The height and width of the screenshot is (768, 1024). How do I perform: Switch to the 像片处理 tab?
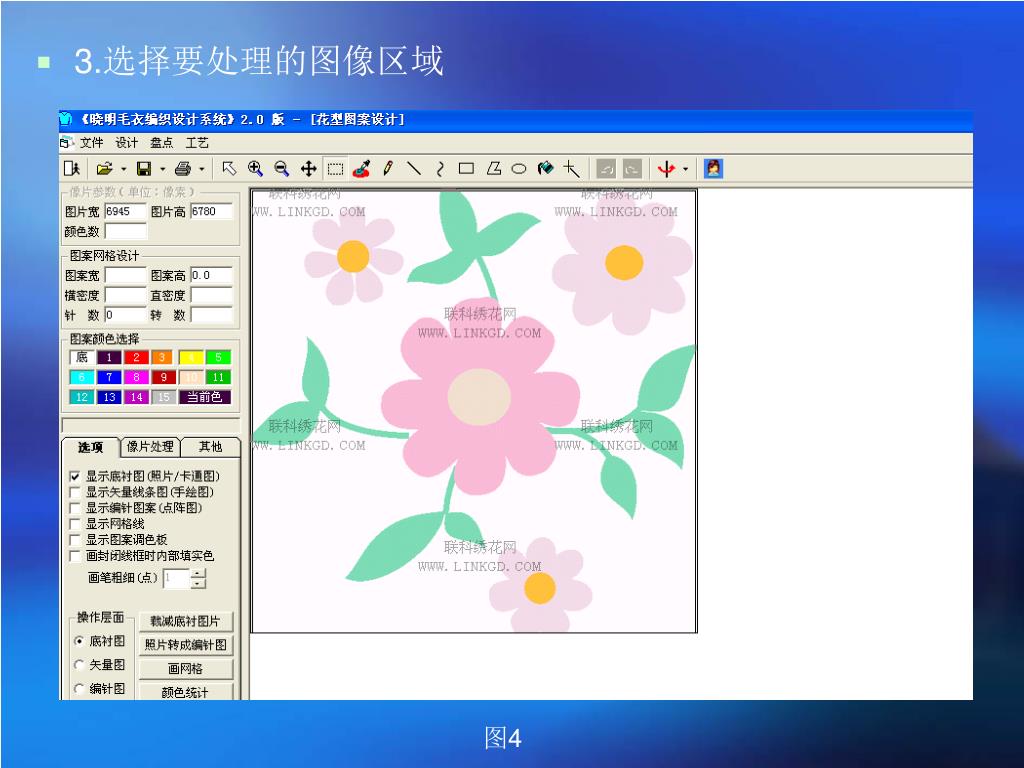pyautogui.click(x=150, y=447)
